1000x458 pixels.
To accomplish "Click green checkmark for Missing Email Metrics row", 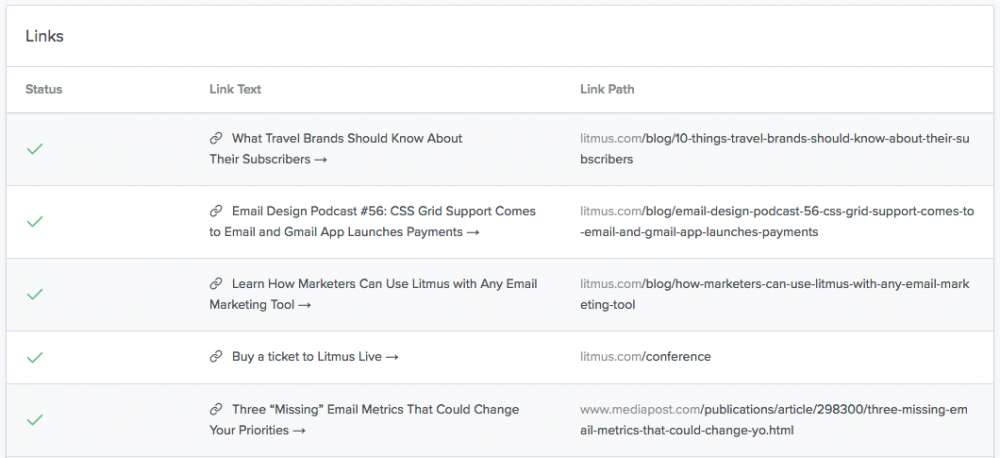I will 35,420.
